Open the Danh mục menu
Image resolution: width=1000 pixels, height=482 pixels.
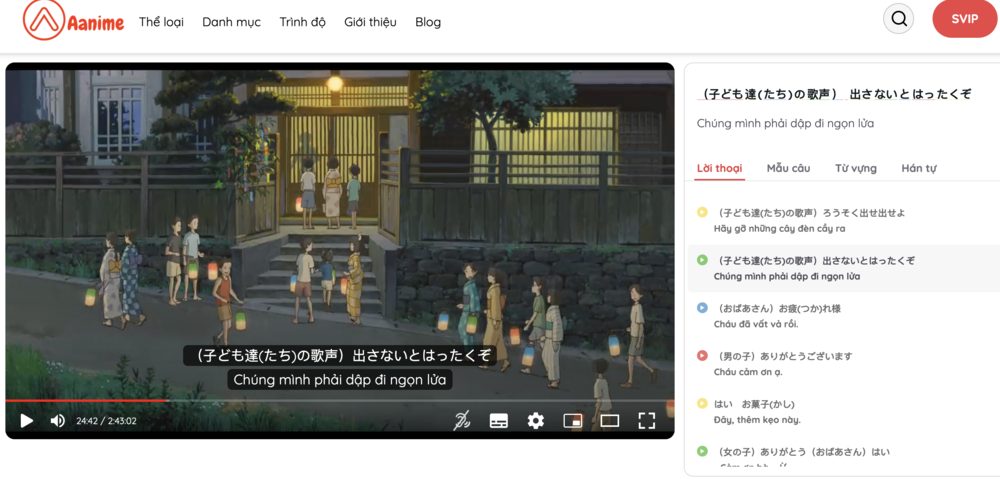(x=232, y=22)
